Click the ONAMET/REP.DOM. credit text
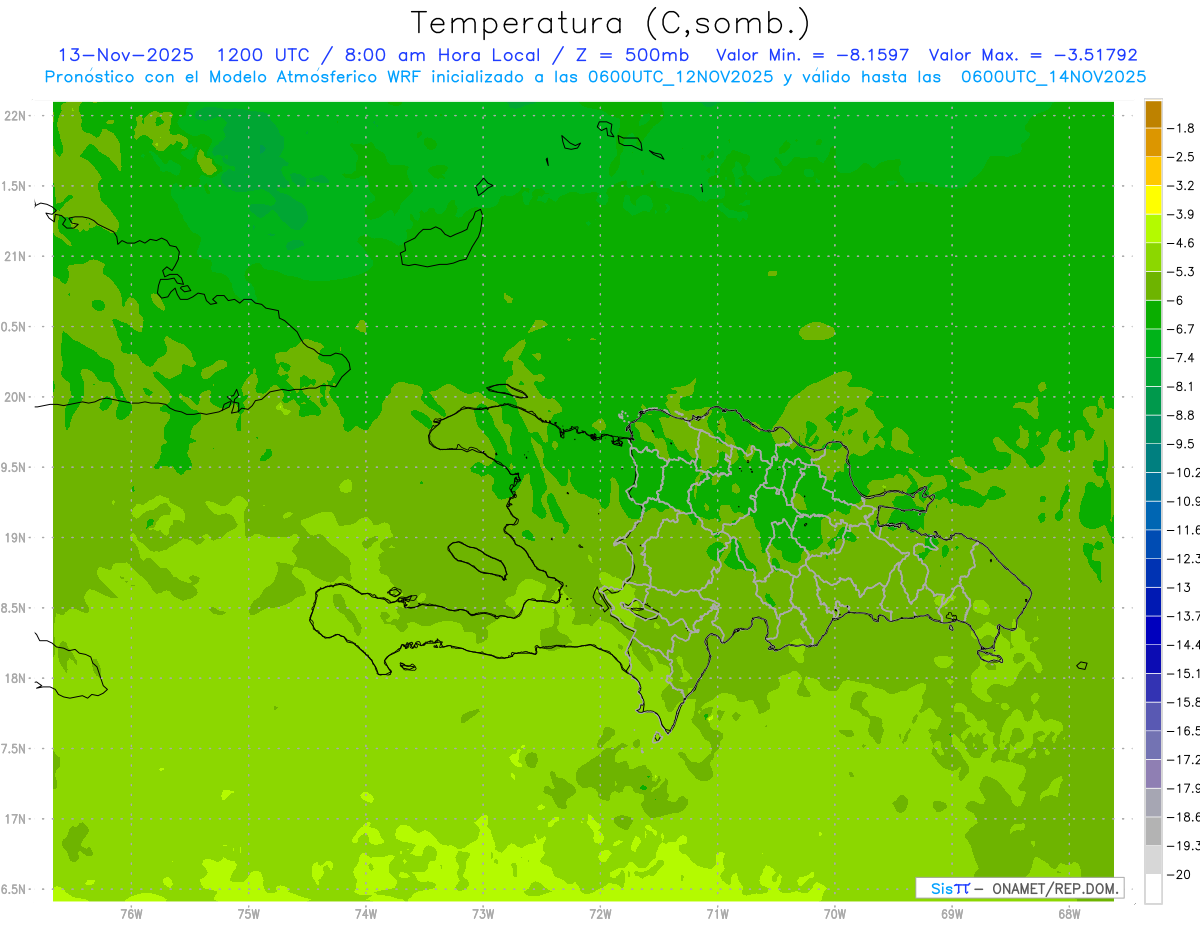The image size is (1200, 927). click(1055, 888)
